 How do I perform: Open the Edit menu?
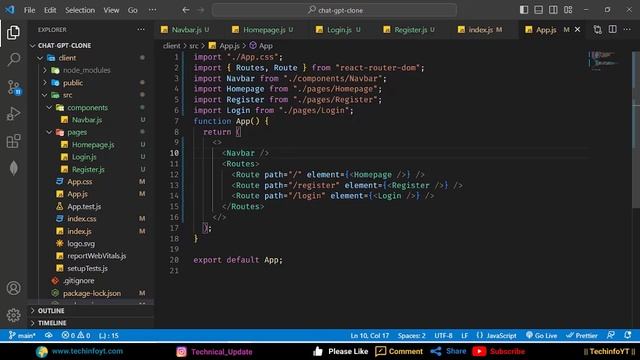tap(50, 10)
